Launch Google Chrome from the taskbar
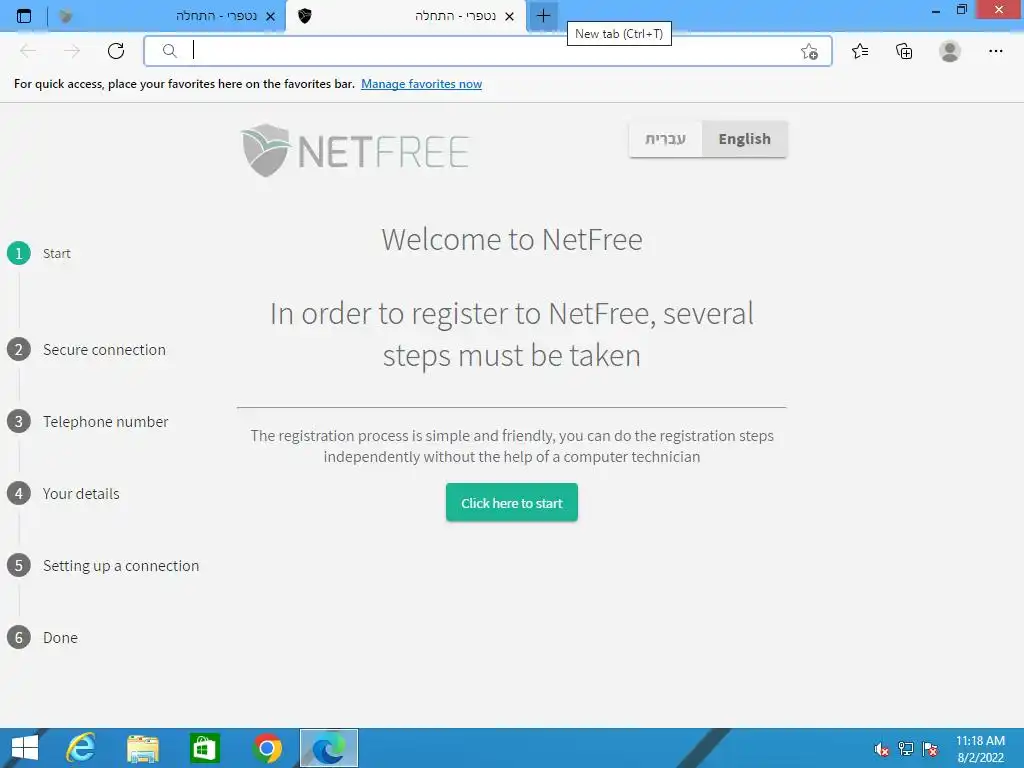The height and width of the screenshot is (768, 1024). [267, 748]
